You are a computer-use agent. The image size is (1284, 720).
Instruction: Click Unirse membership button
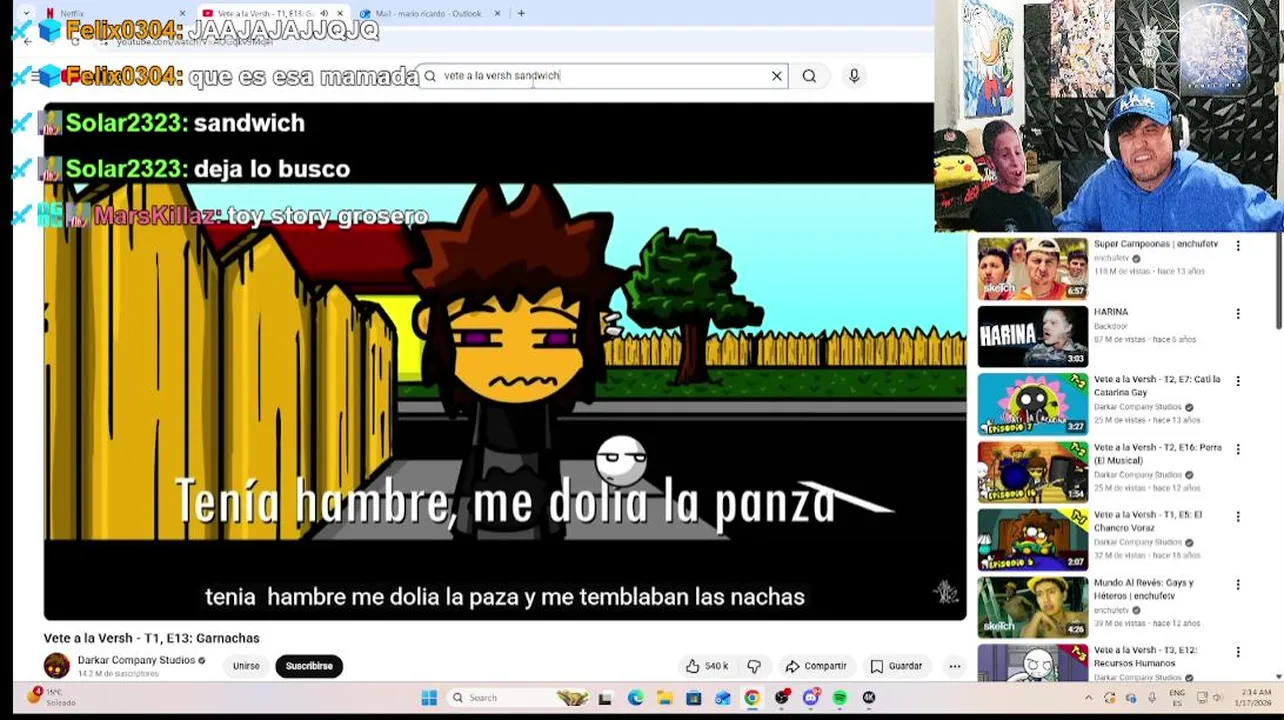pos(246,666)
